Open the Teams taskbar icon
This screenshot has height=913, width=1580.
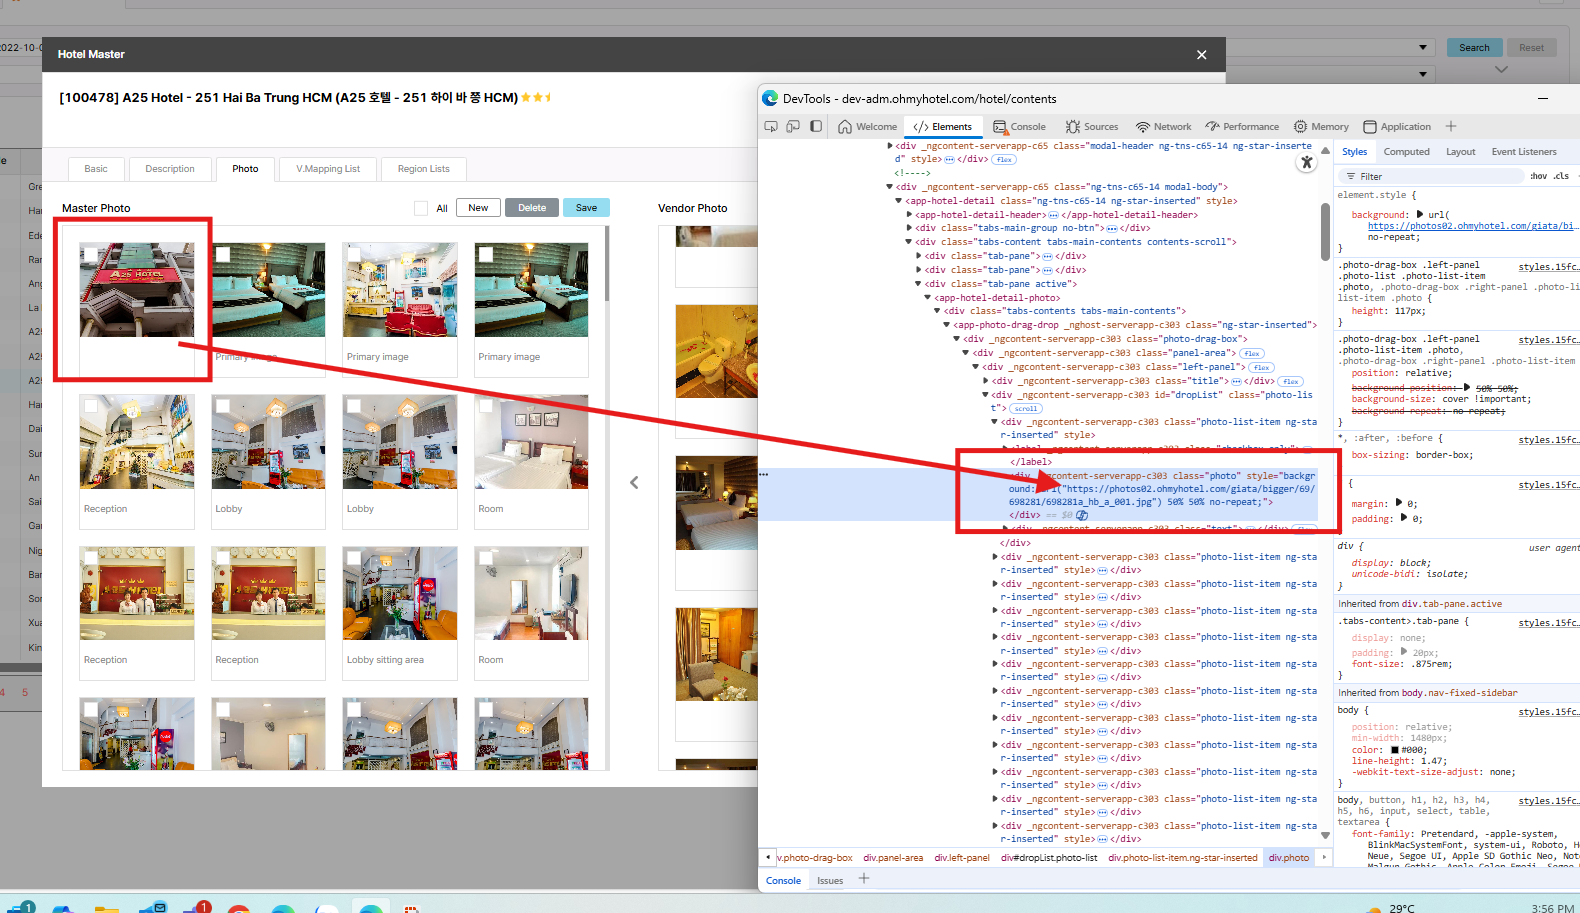[196, 908]
